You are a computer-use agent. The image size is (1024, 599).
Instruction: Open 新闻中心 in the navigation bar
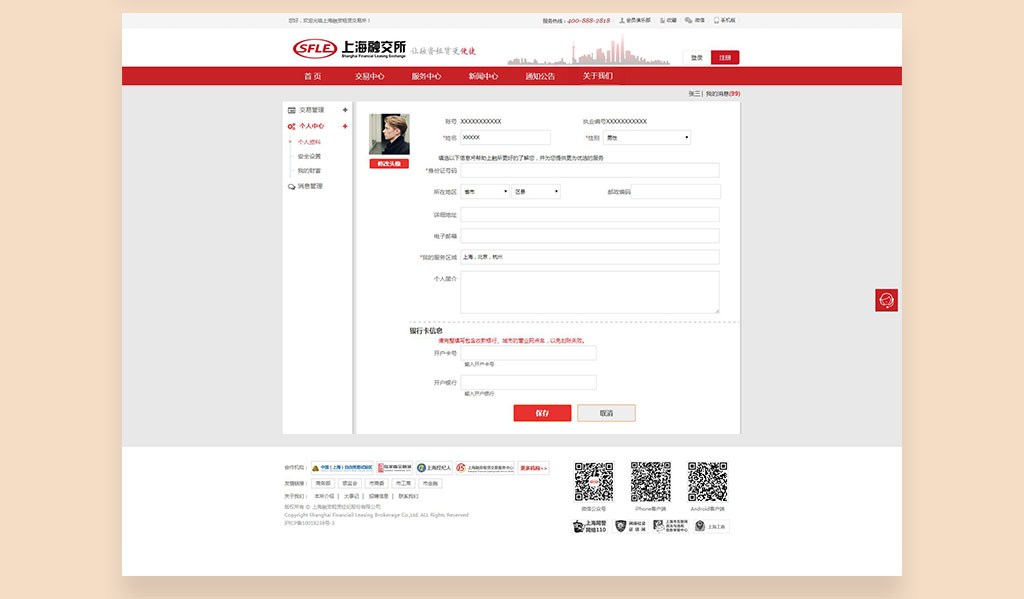point(483,76)
